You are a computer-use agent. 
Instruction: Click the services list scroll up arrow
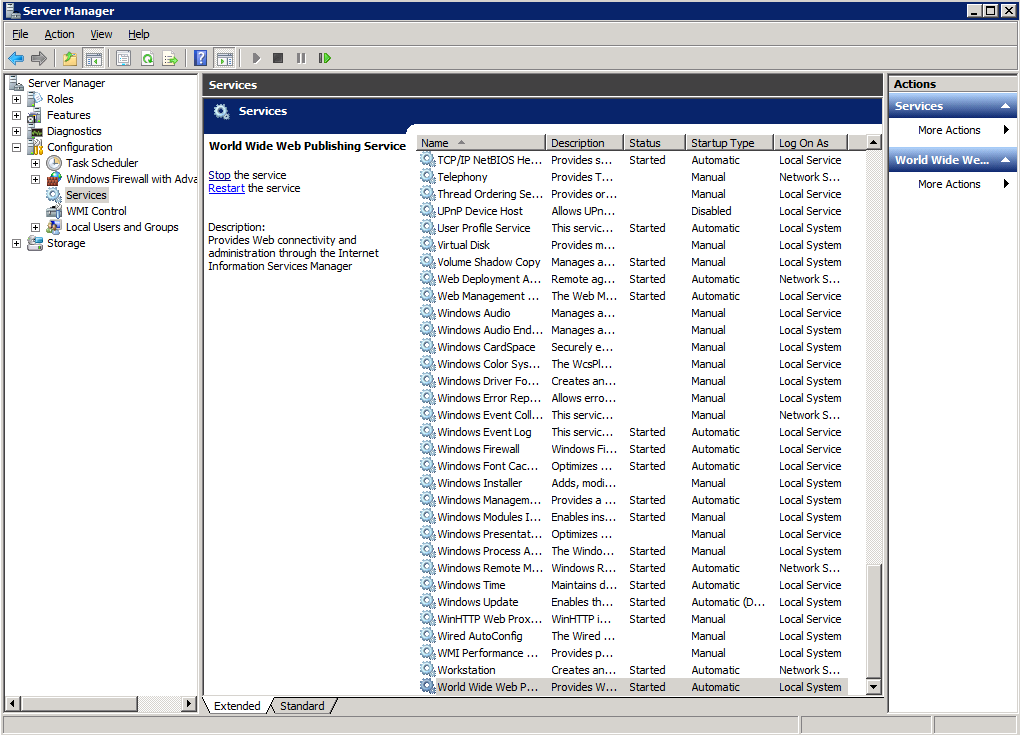[874, 142]
